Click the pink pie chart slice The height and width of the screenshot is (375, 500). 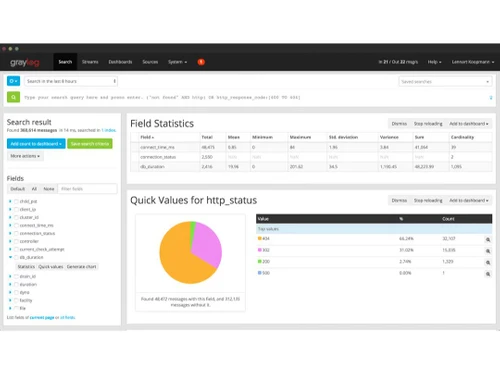[208, 243]
